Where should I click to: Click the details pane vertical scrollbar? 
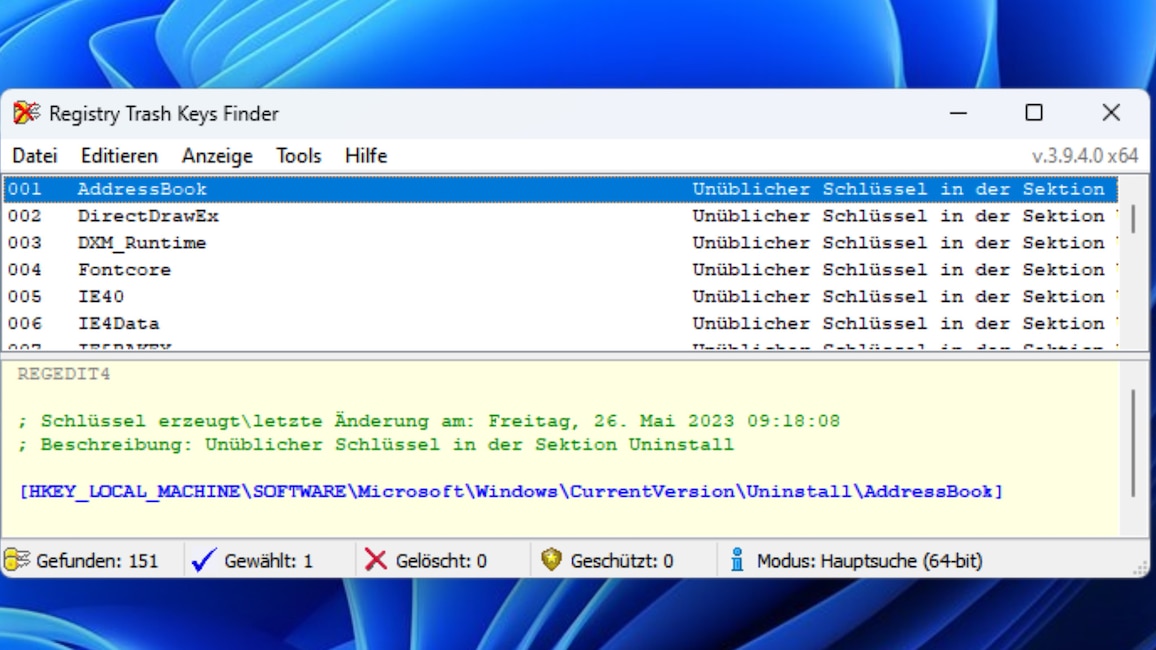point(1133,443)
